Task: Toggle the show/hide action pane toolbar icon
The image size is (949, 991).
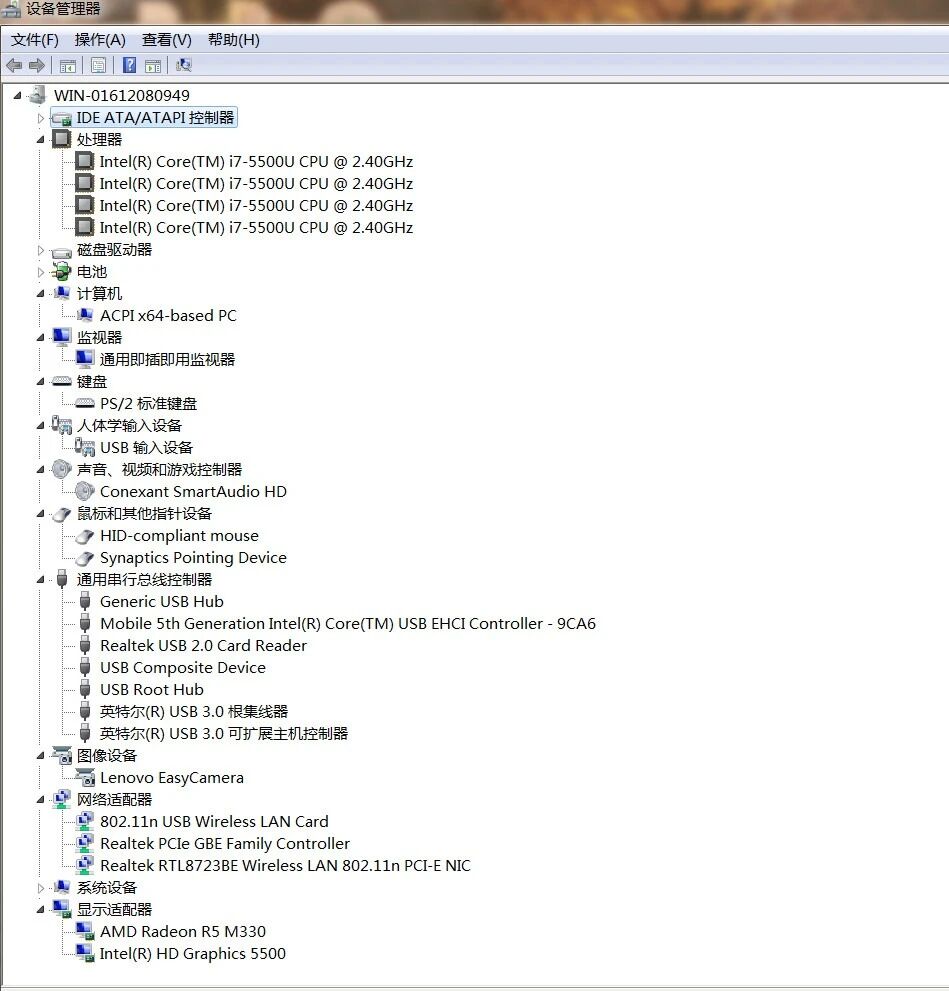Action: [153, 65]
